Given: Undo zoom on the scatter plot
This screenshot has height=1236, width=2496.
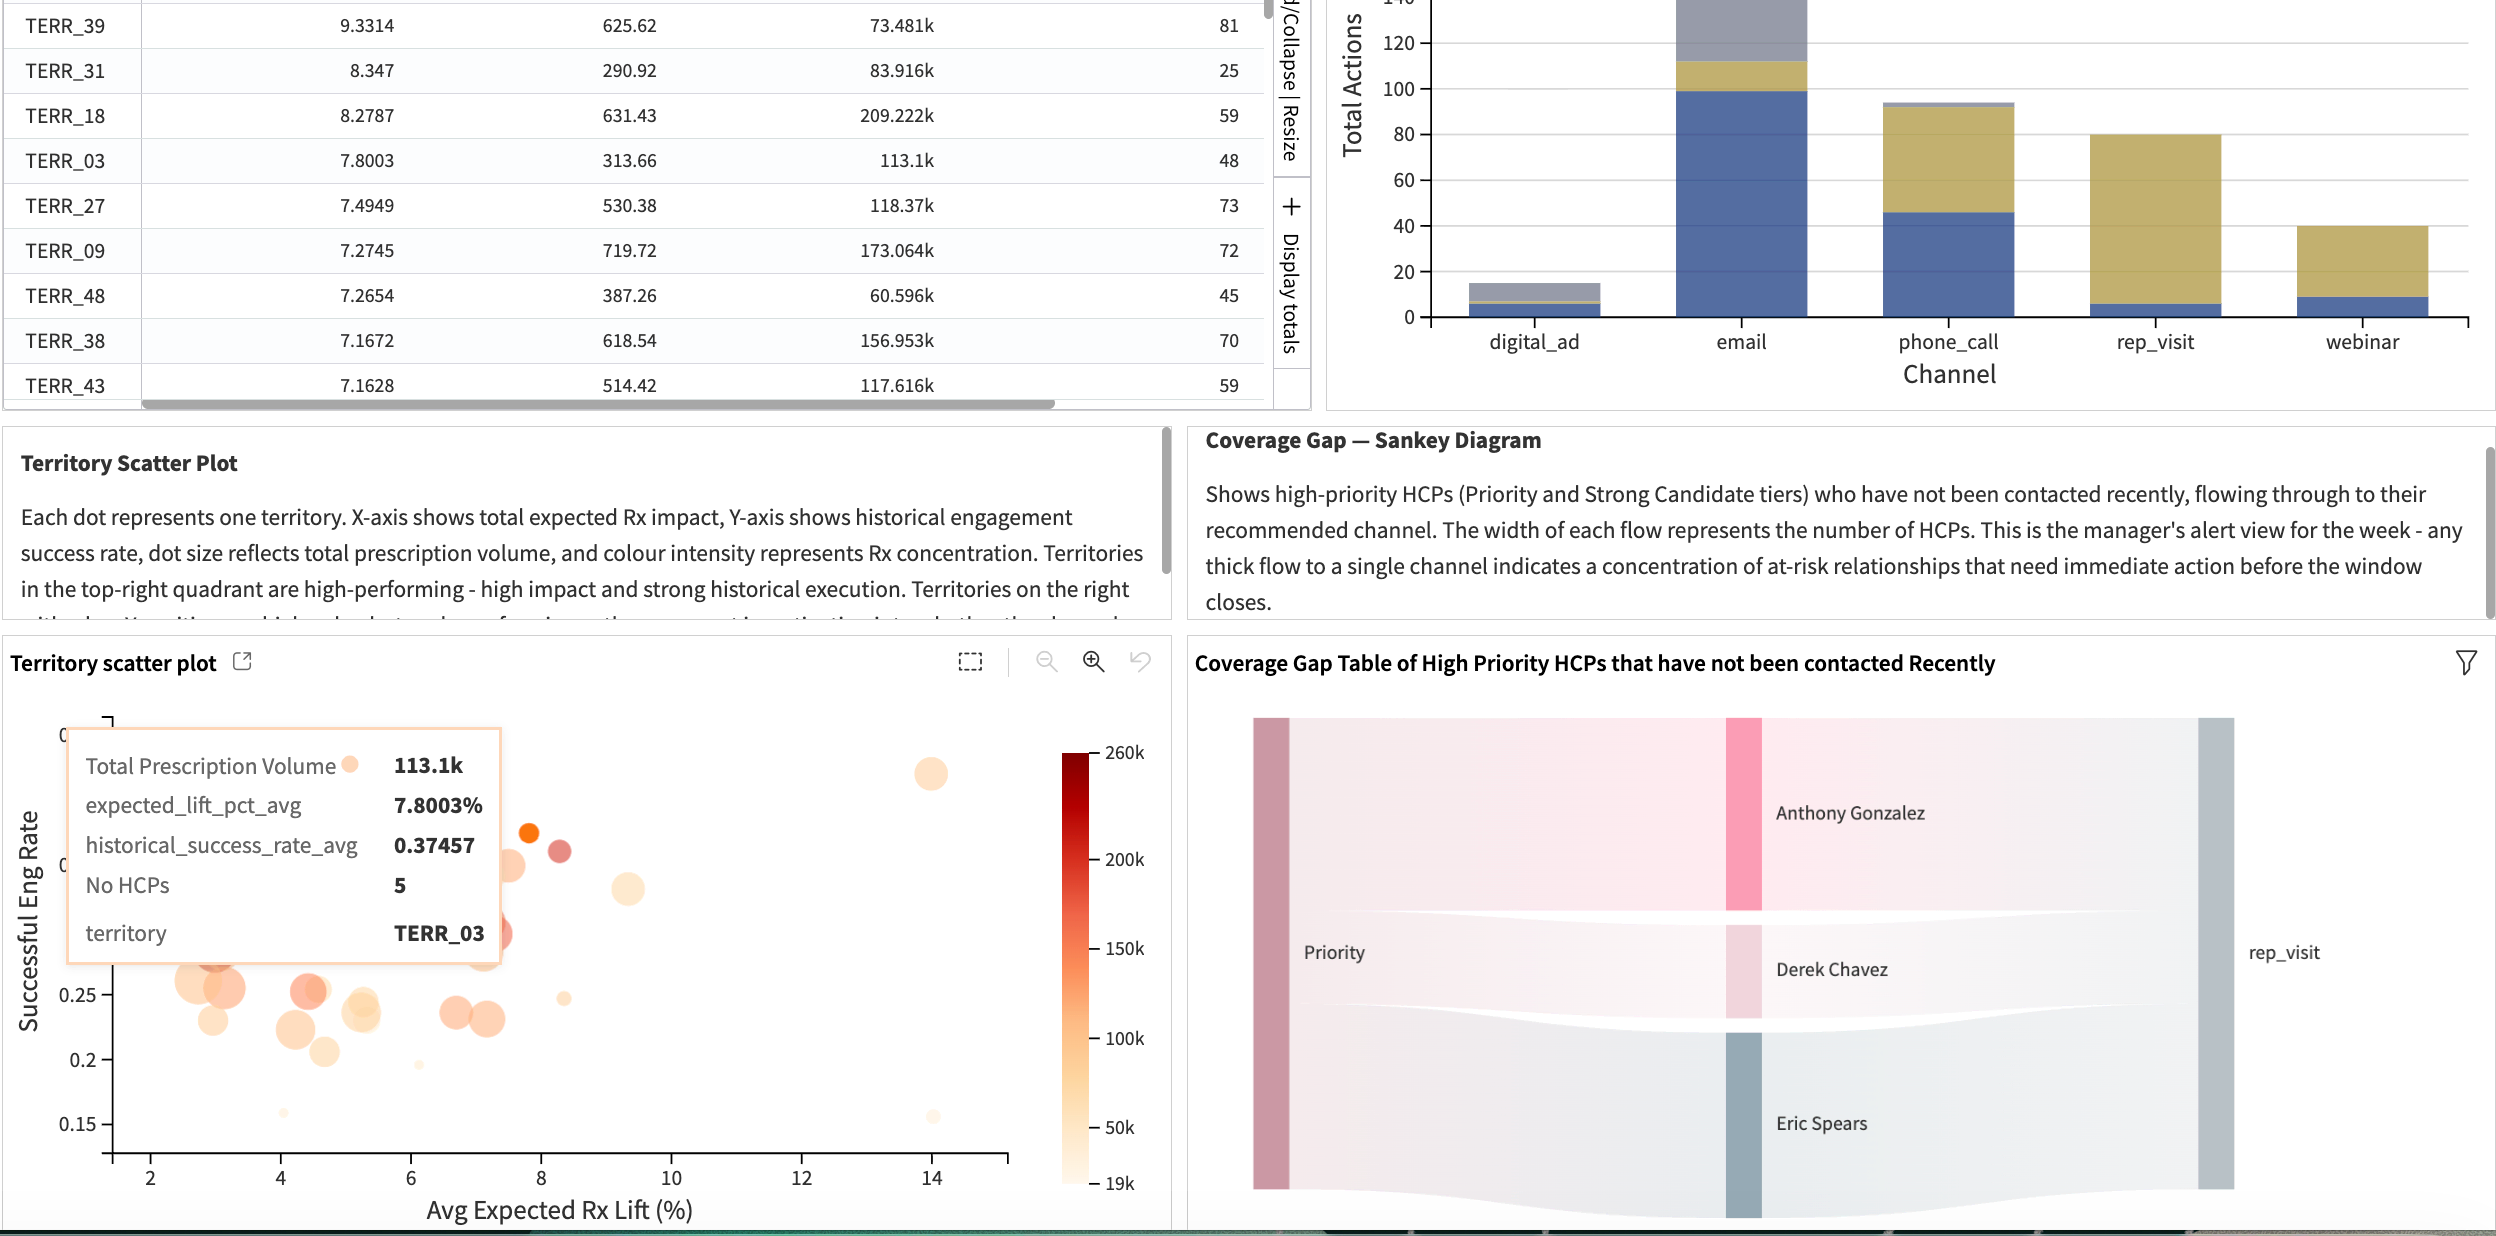Looking at the screenshot, I should (1140, 662).
